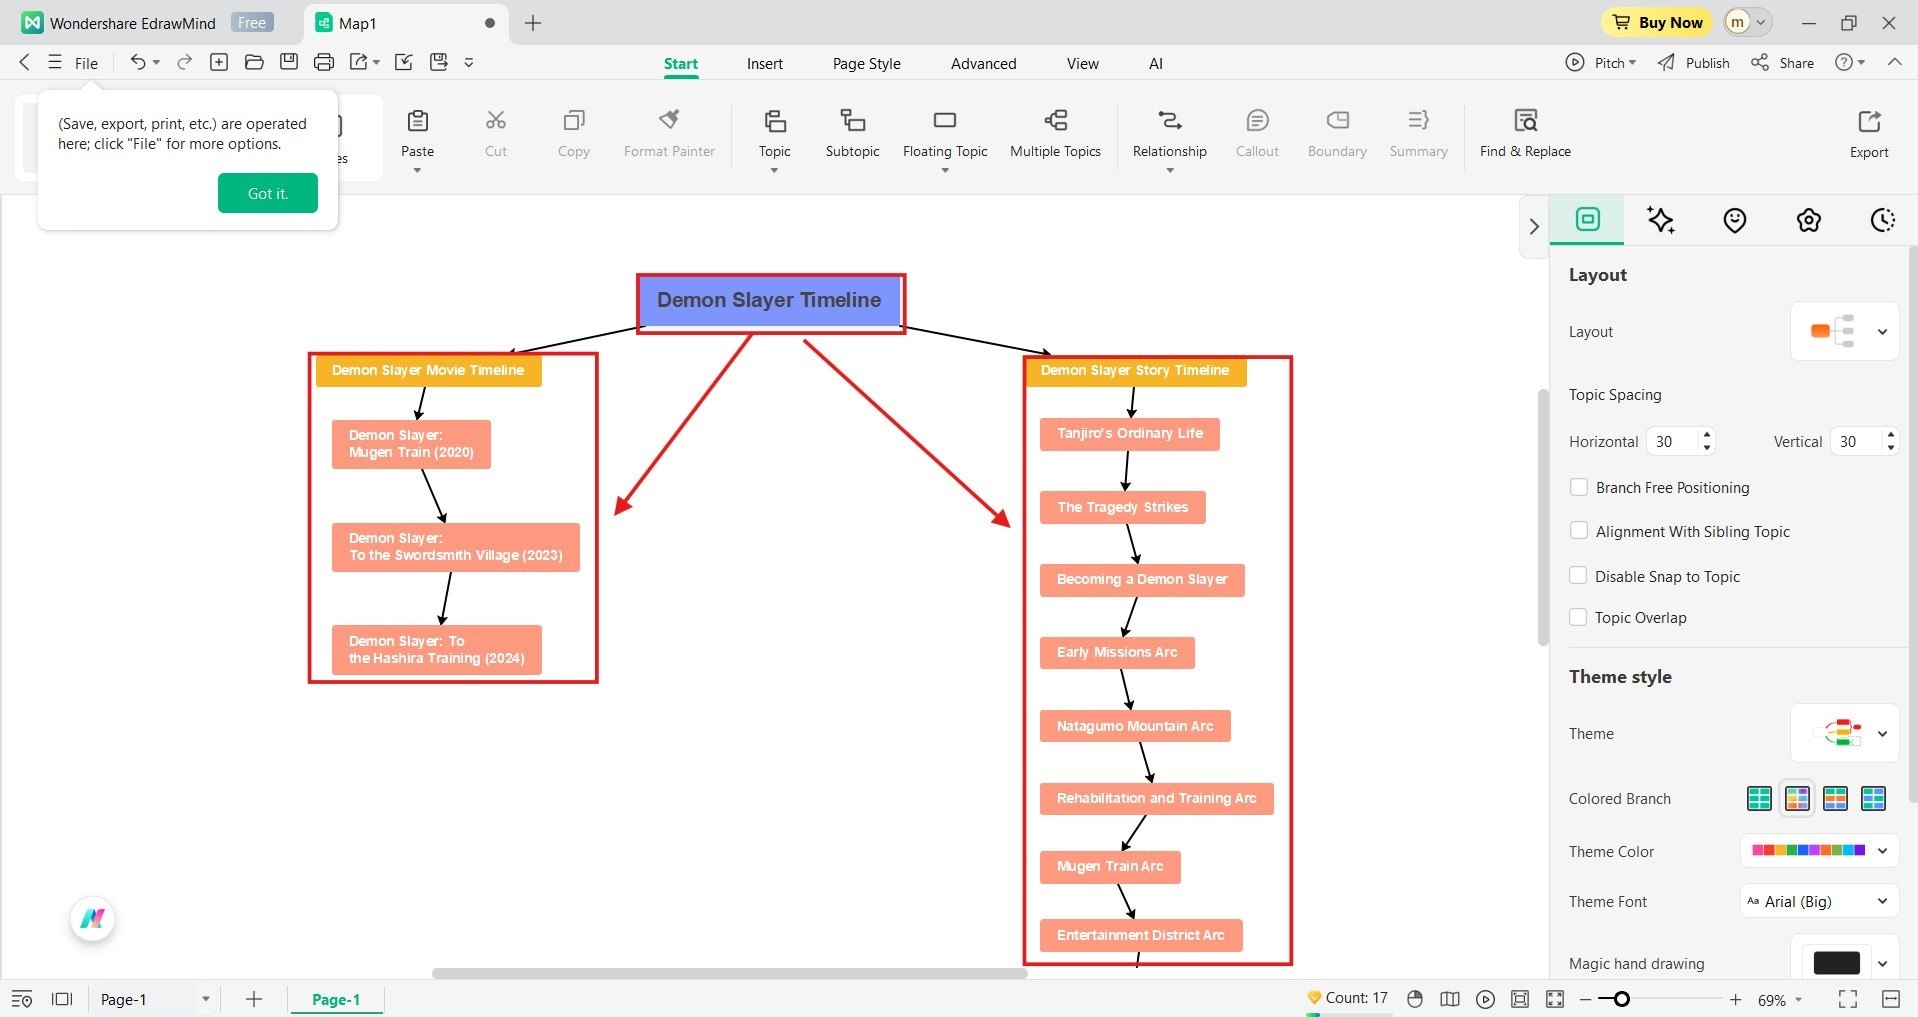Click the Export icon
The width and height of the screenshot is (1918, 1017).
pyautogui.click(x=1869, y=134)
